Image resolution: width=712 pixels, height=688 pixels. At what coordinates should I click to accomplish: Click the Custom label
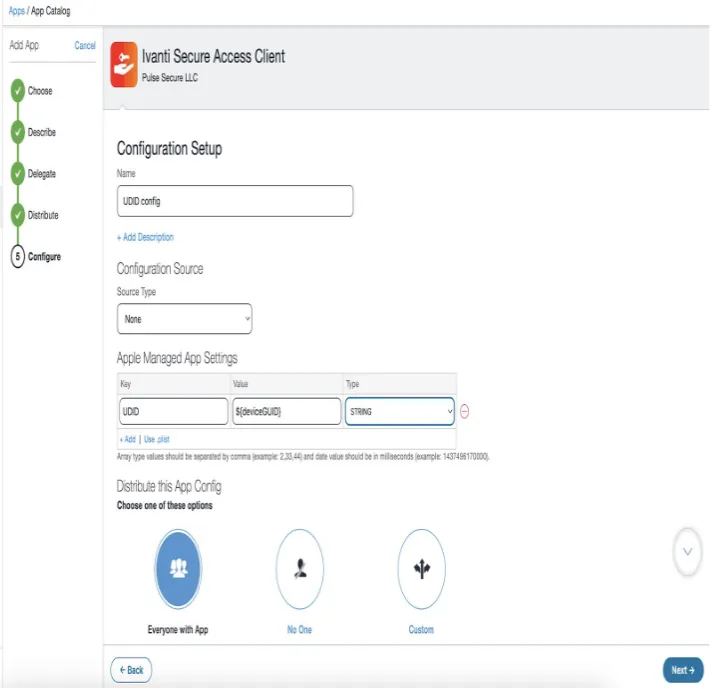pyautogui.click(x=421, y=629)
